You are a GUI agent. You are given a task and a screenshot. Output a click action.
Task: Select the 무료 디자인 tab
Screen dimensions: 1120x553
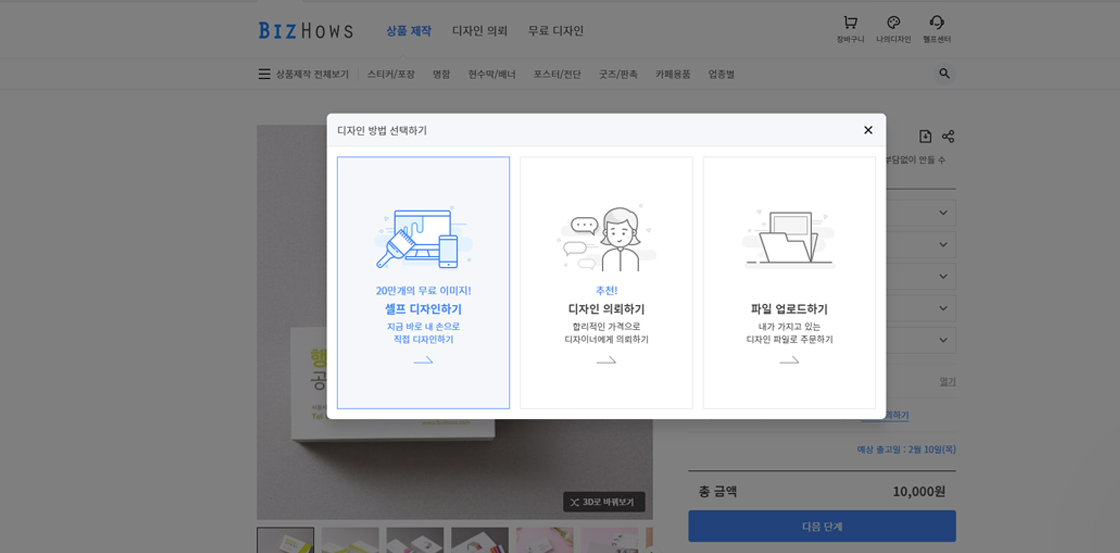(x=556, y=31)
